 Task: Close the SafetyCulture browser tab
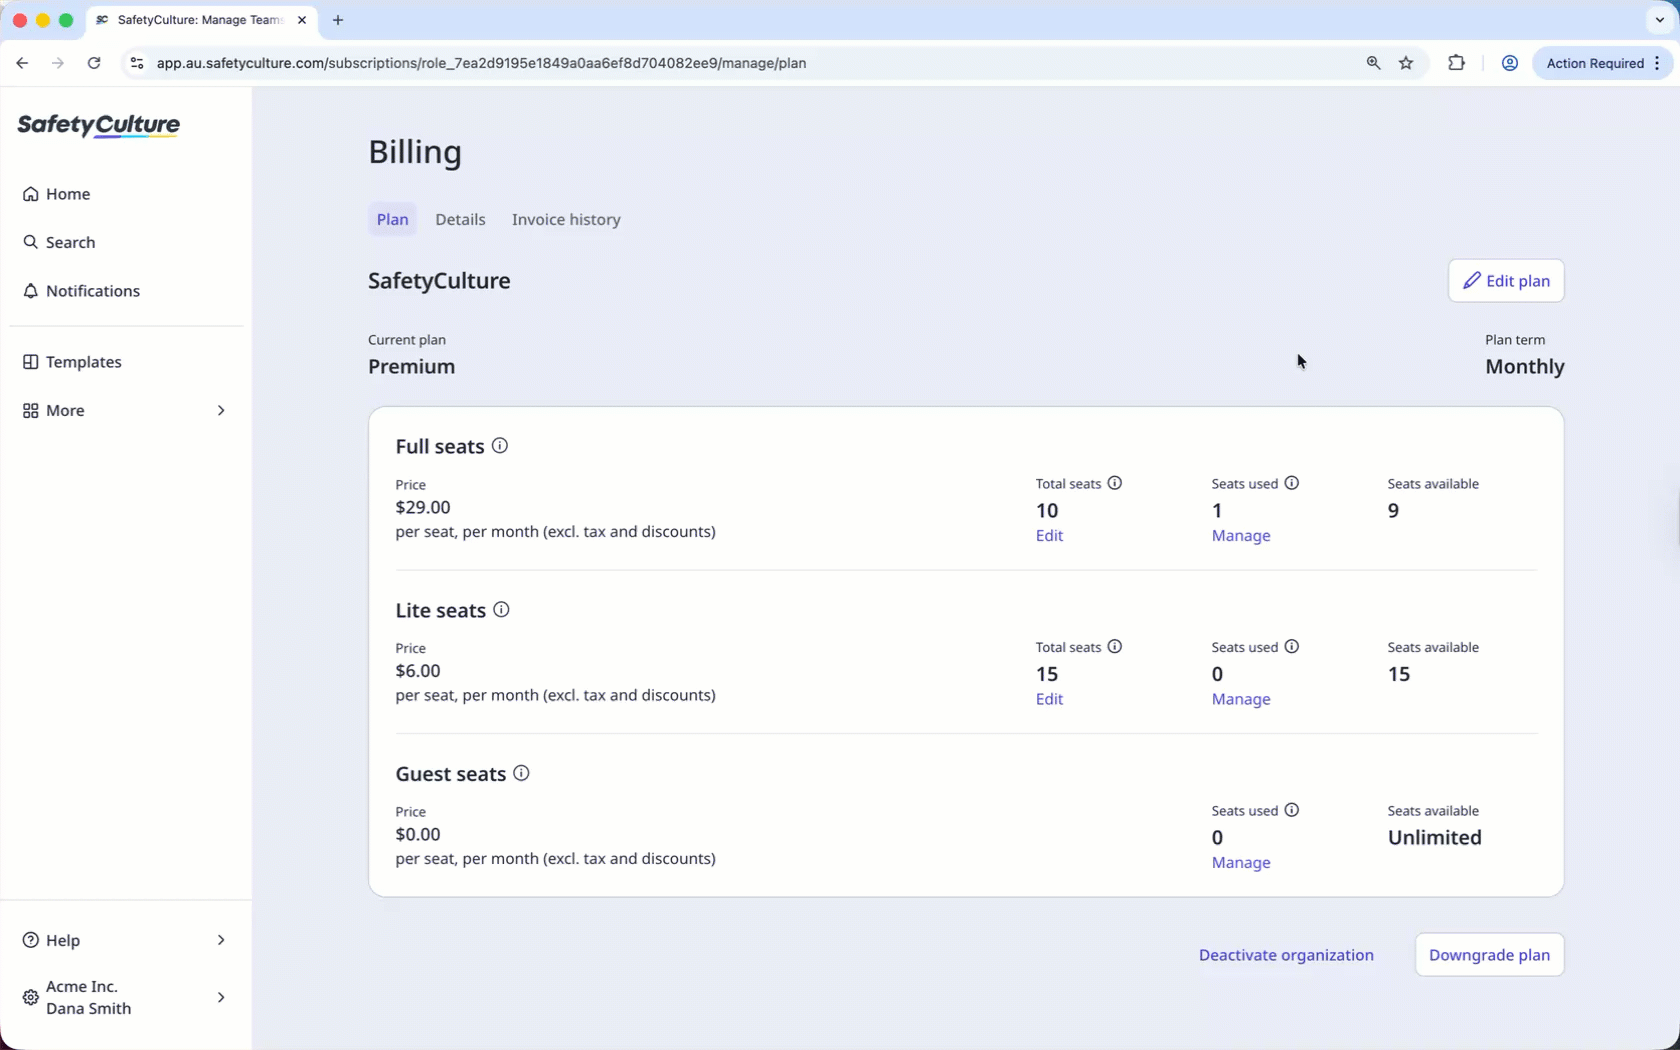(x=302, y=20)
